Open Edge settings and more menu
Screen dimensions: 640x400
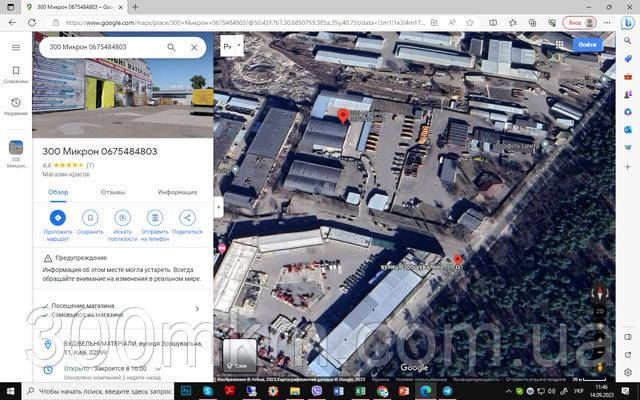pos(607,23)
